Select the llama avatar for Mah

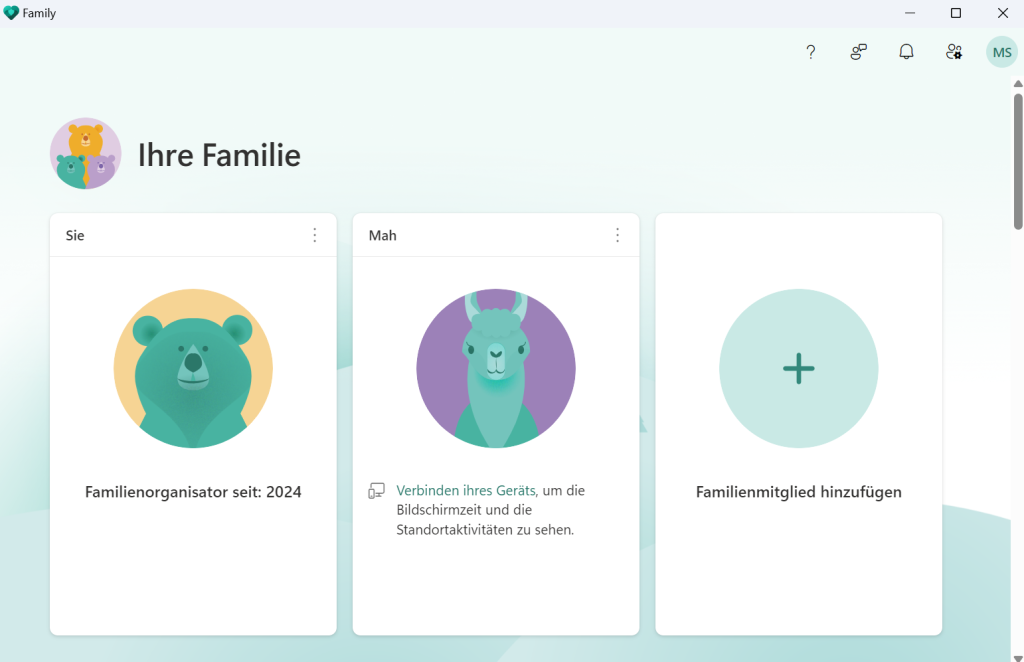[496, 368]
